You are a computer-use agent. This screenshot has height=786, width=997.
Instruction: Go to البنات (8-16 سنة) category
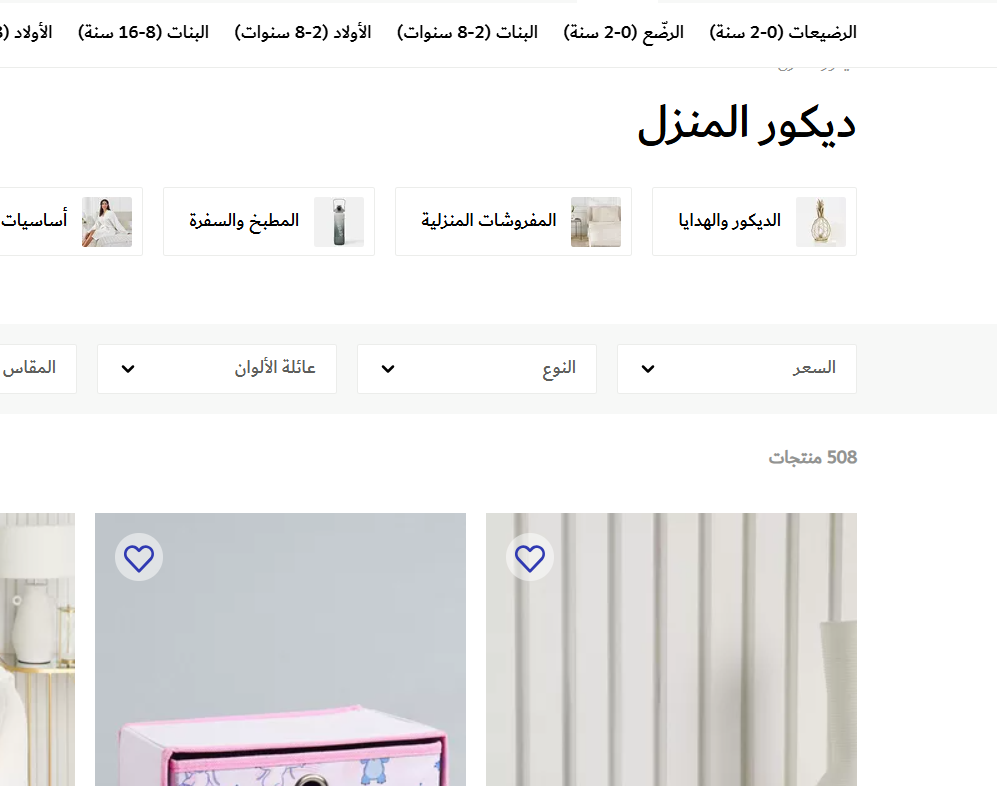143,32
